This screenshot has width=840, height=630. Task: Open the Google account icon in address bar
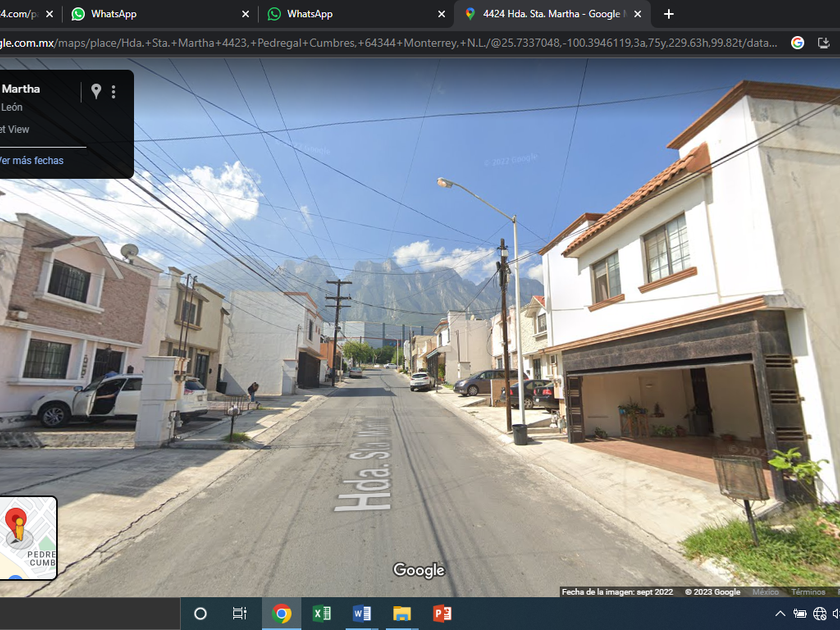797,43
